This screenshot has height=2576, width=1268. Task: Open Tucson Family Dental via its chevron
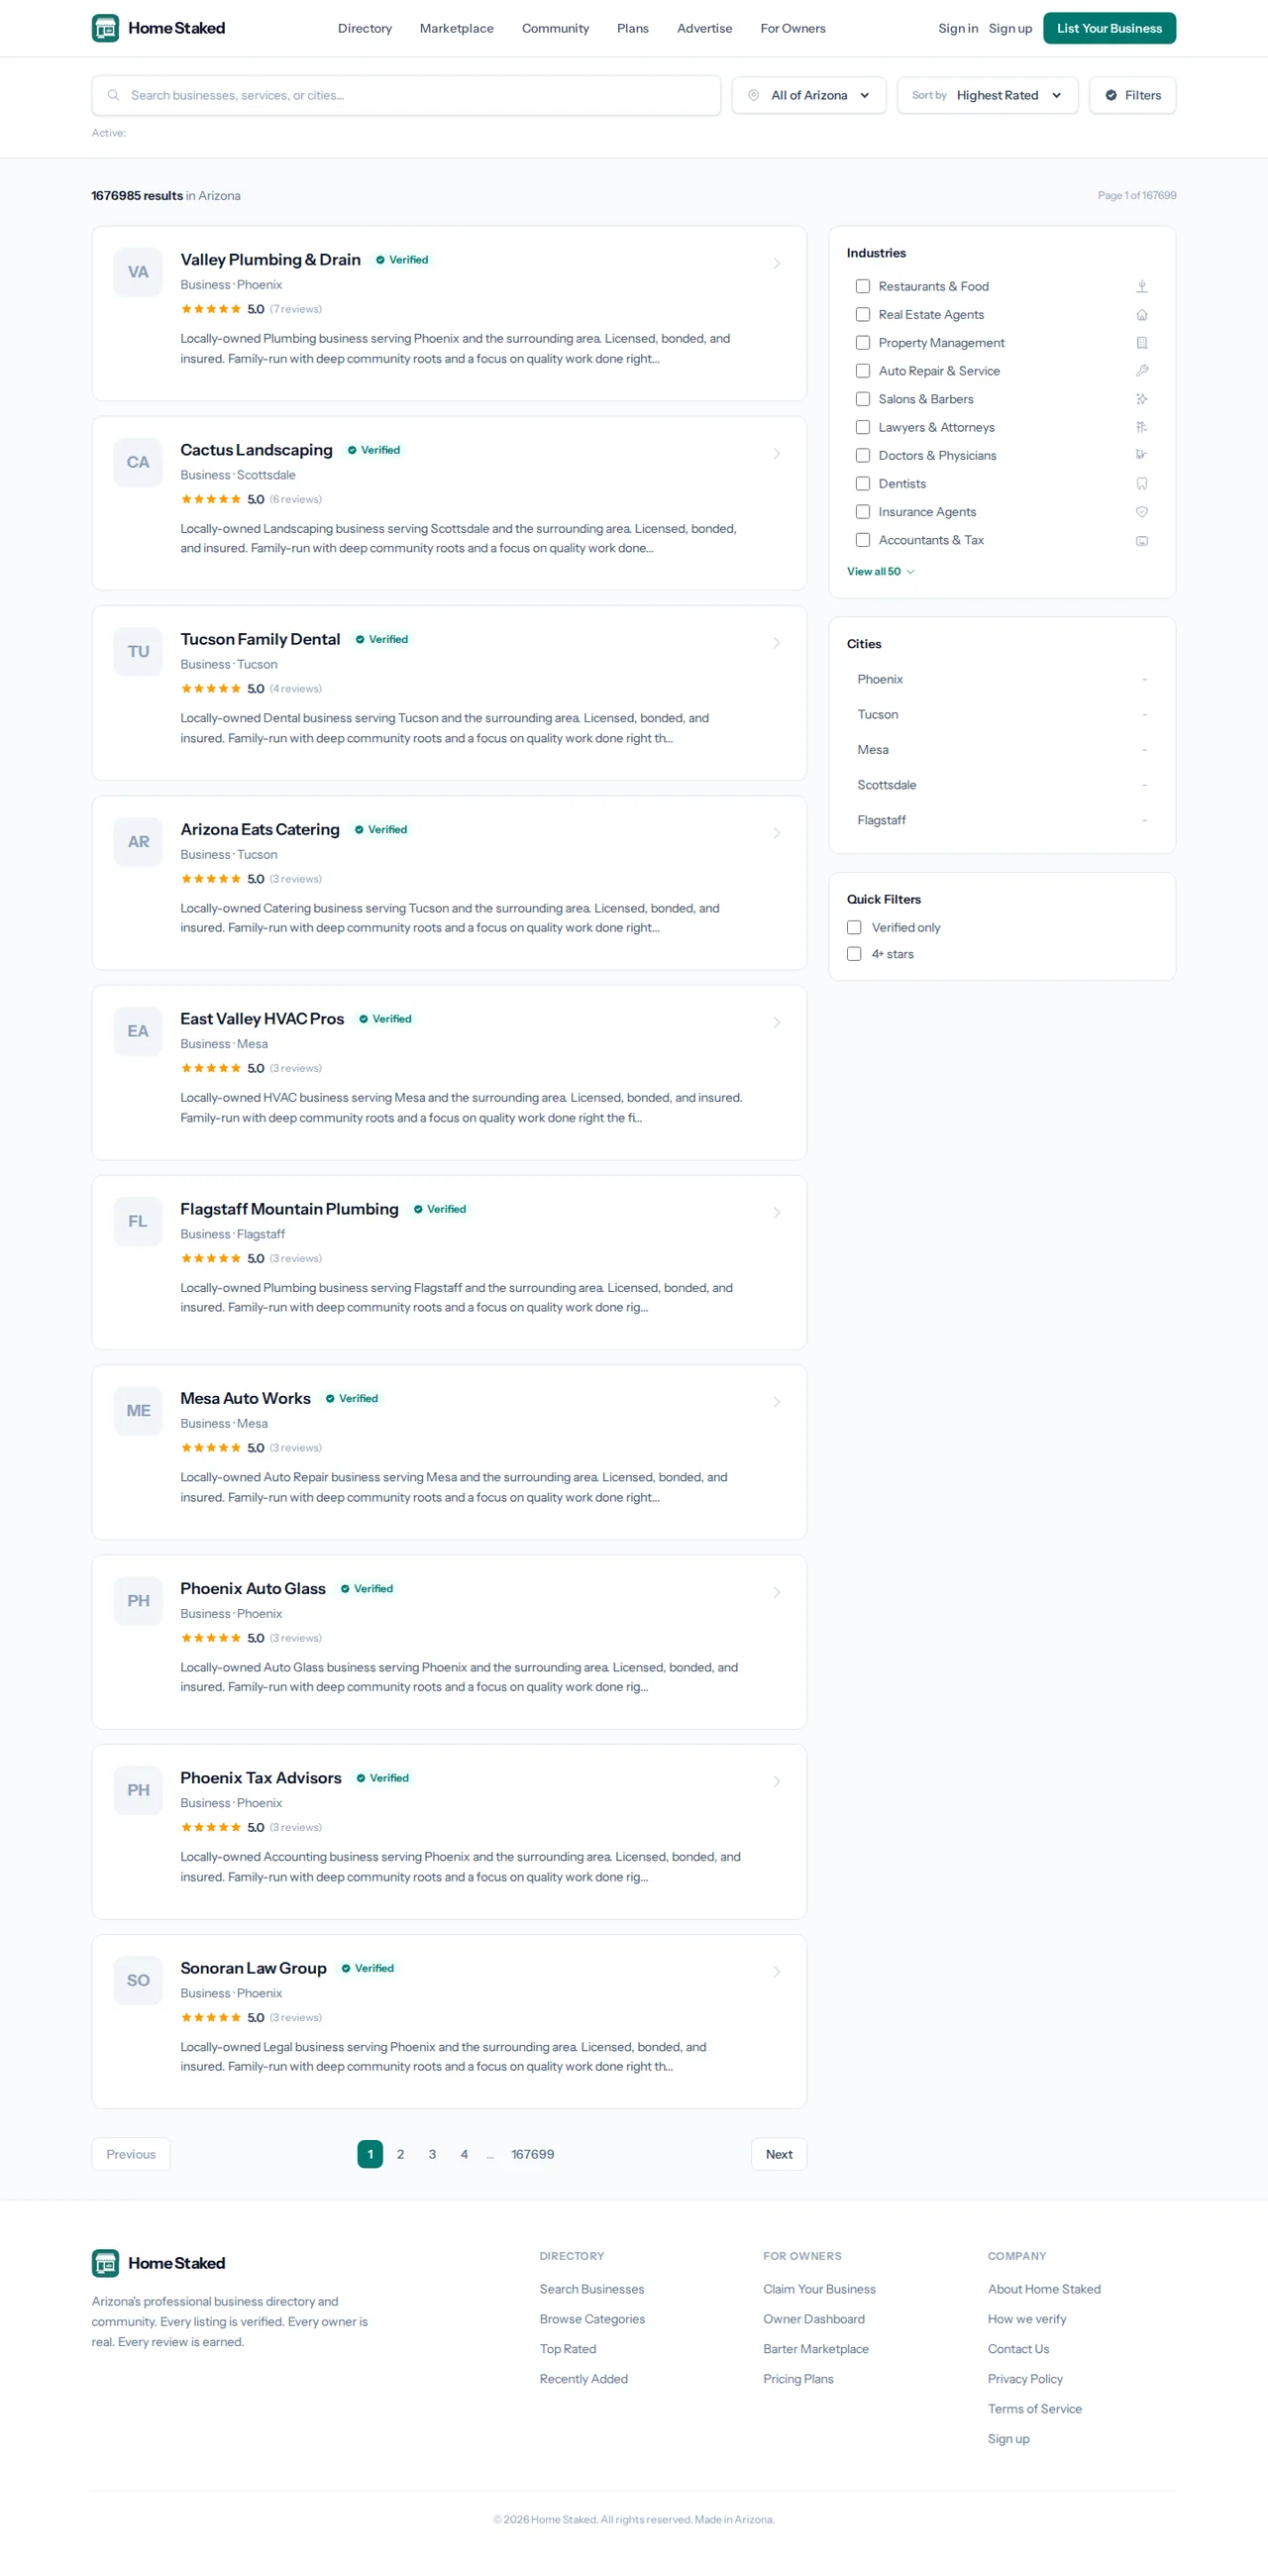click(x=776, y=643)
